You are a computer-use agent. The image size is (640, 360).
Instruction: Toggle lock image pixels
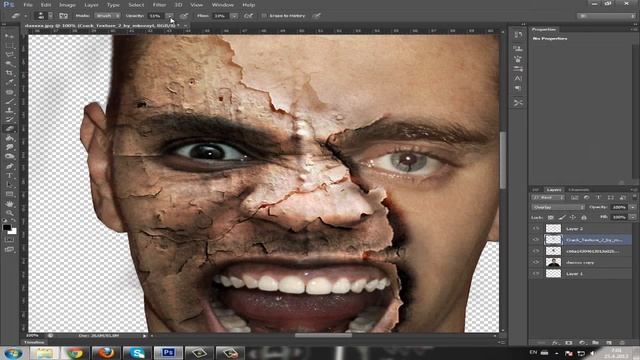[x=562, y=218]
